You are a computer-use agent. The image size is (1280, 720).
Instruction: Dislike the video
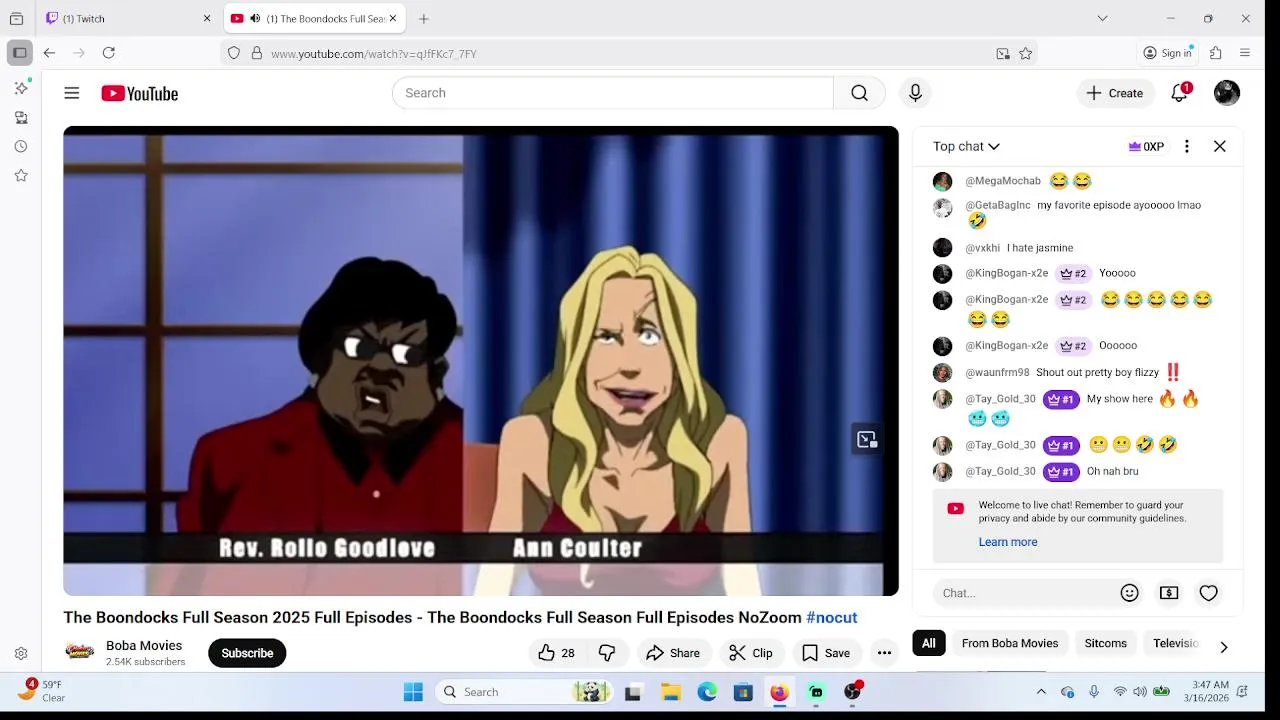pos(607,653)
